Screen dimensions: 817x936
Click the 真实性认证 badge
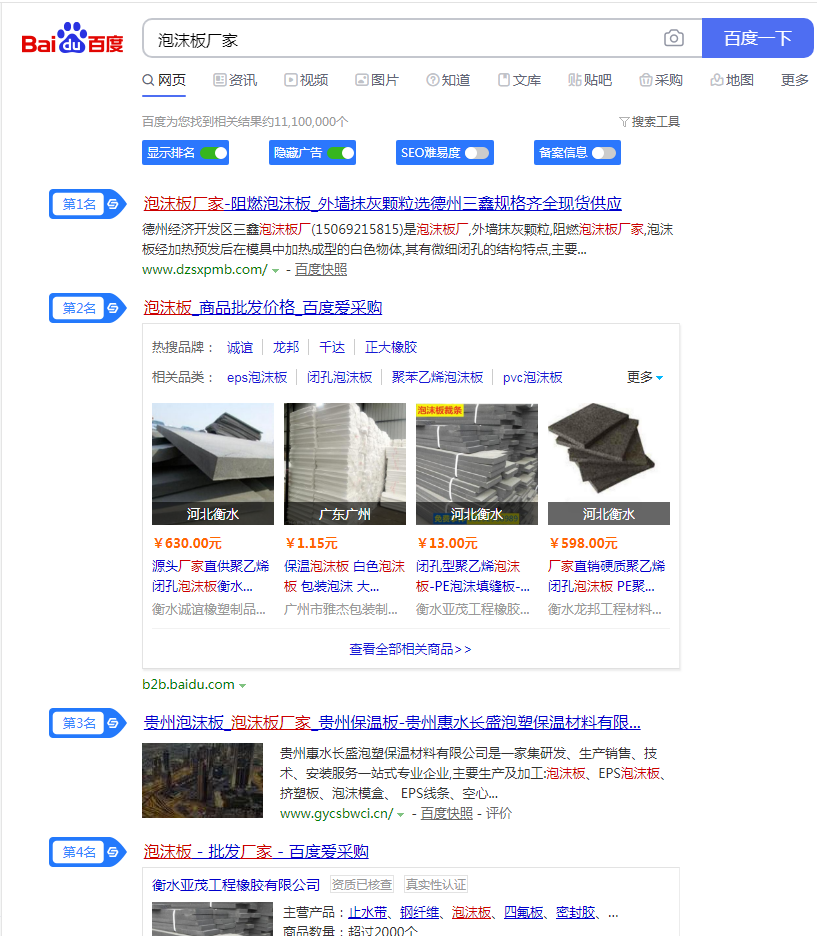click(x=436, y=885)
